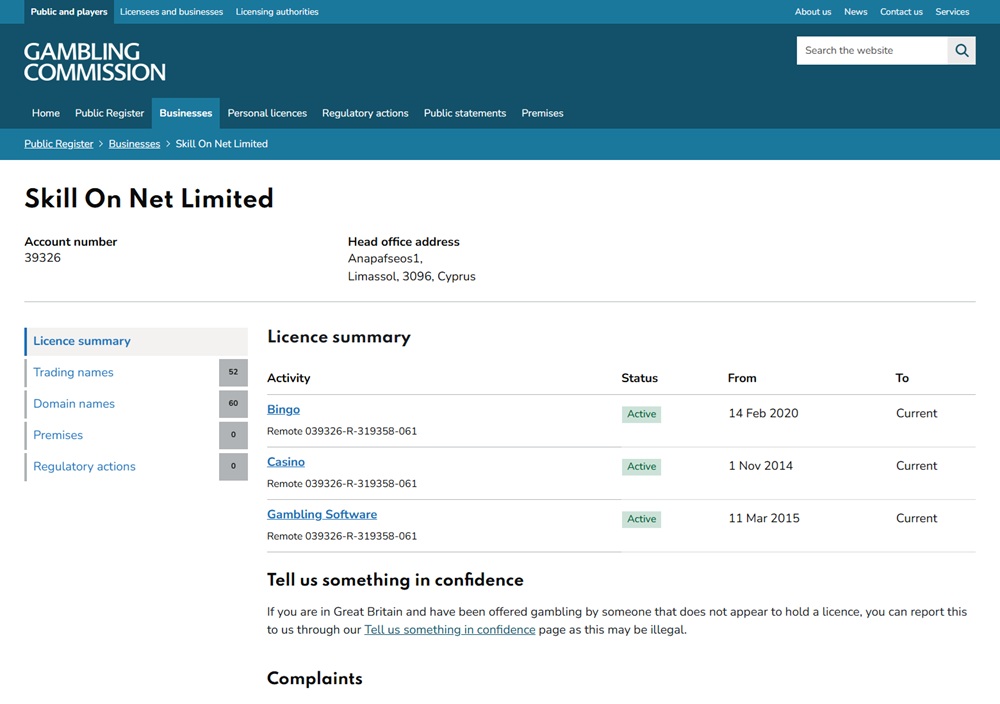Click the licence number under Bingo
This screenshot has width=1000, height=704.
coord(342,431)
